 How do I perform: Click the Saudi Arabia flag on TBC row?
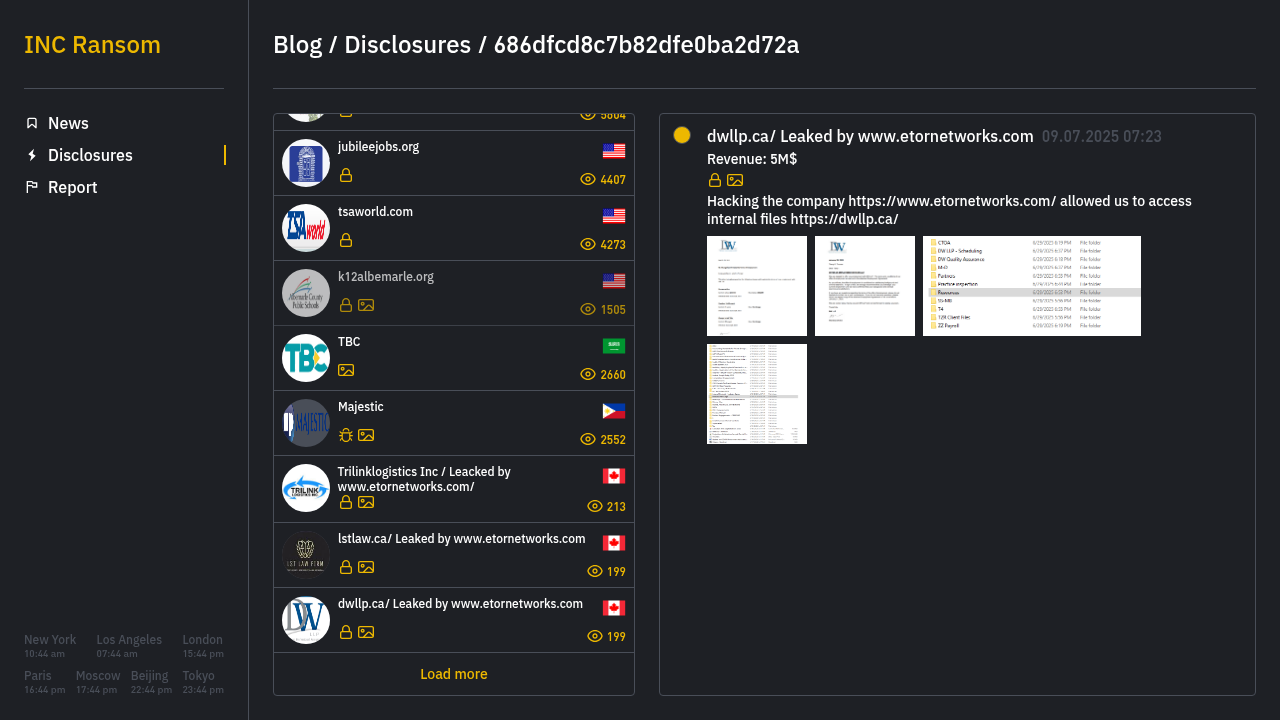[614, 346]
